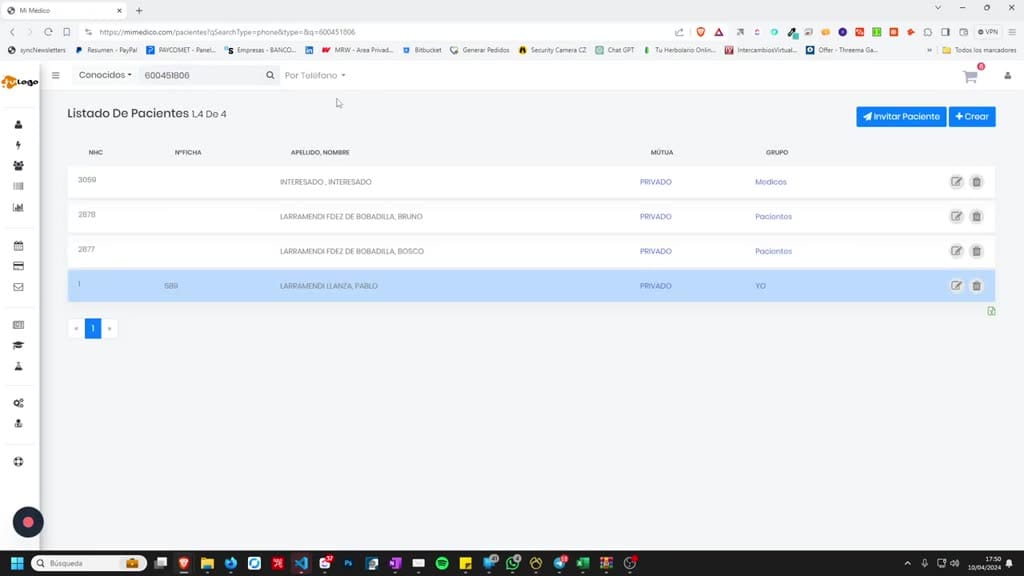Export list with the green spreadsheet icon

pyautogui.click(x=991, y=312)
